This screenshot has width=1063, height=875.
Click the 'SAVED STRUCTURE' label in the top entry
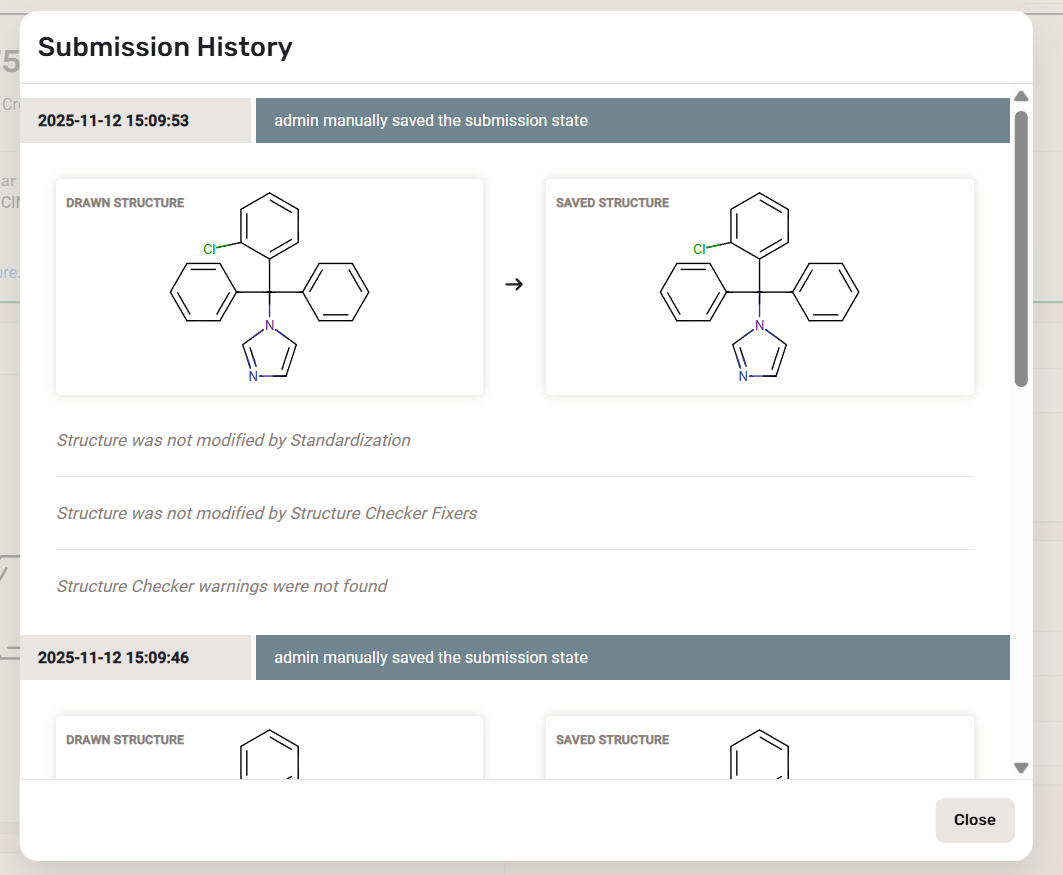(x=612, y=203)
